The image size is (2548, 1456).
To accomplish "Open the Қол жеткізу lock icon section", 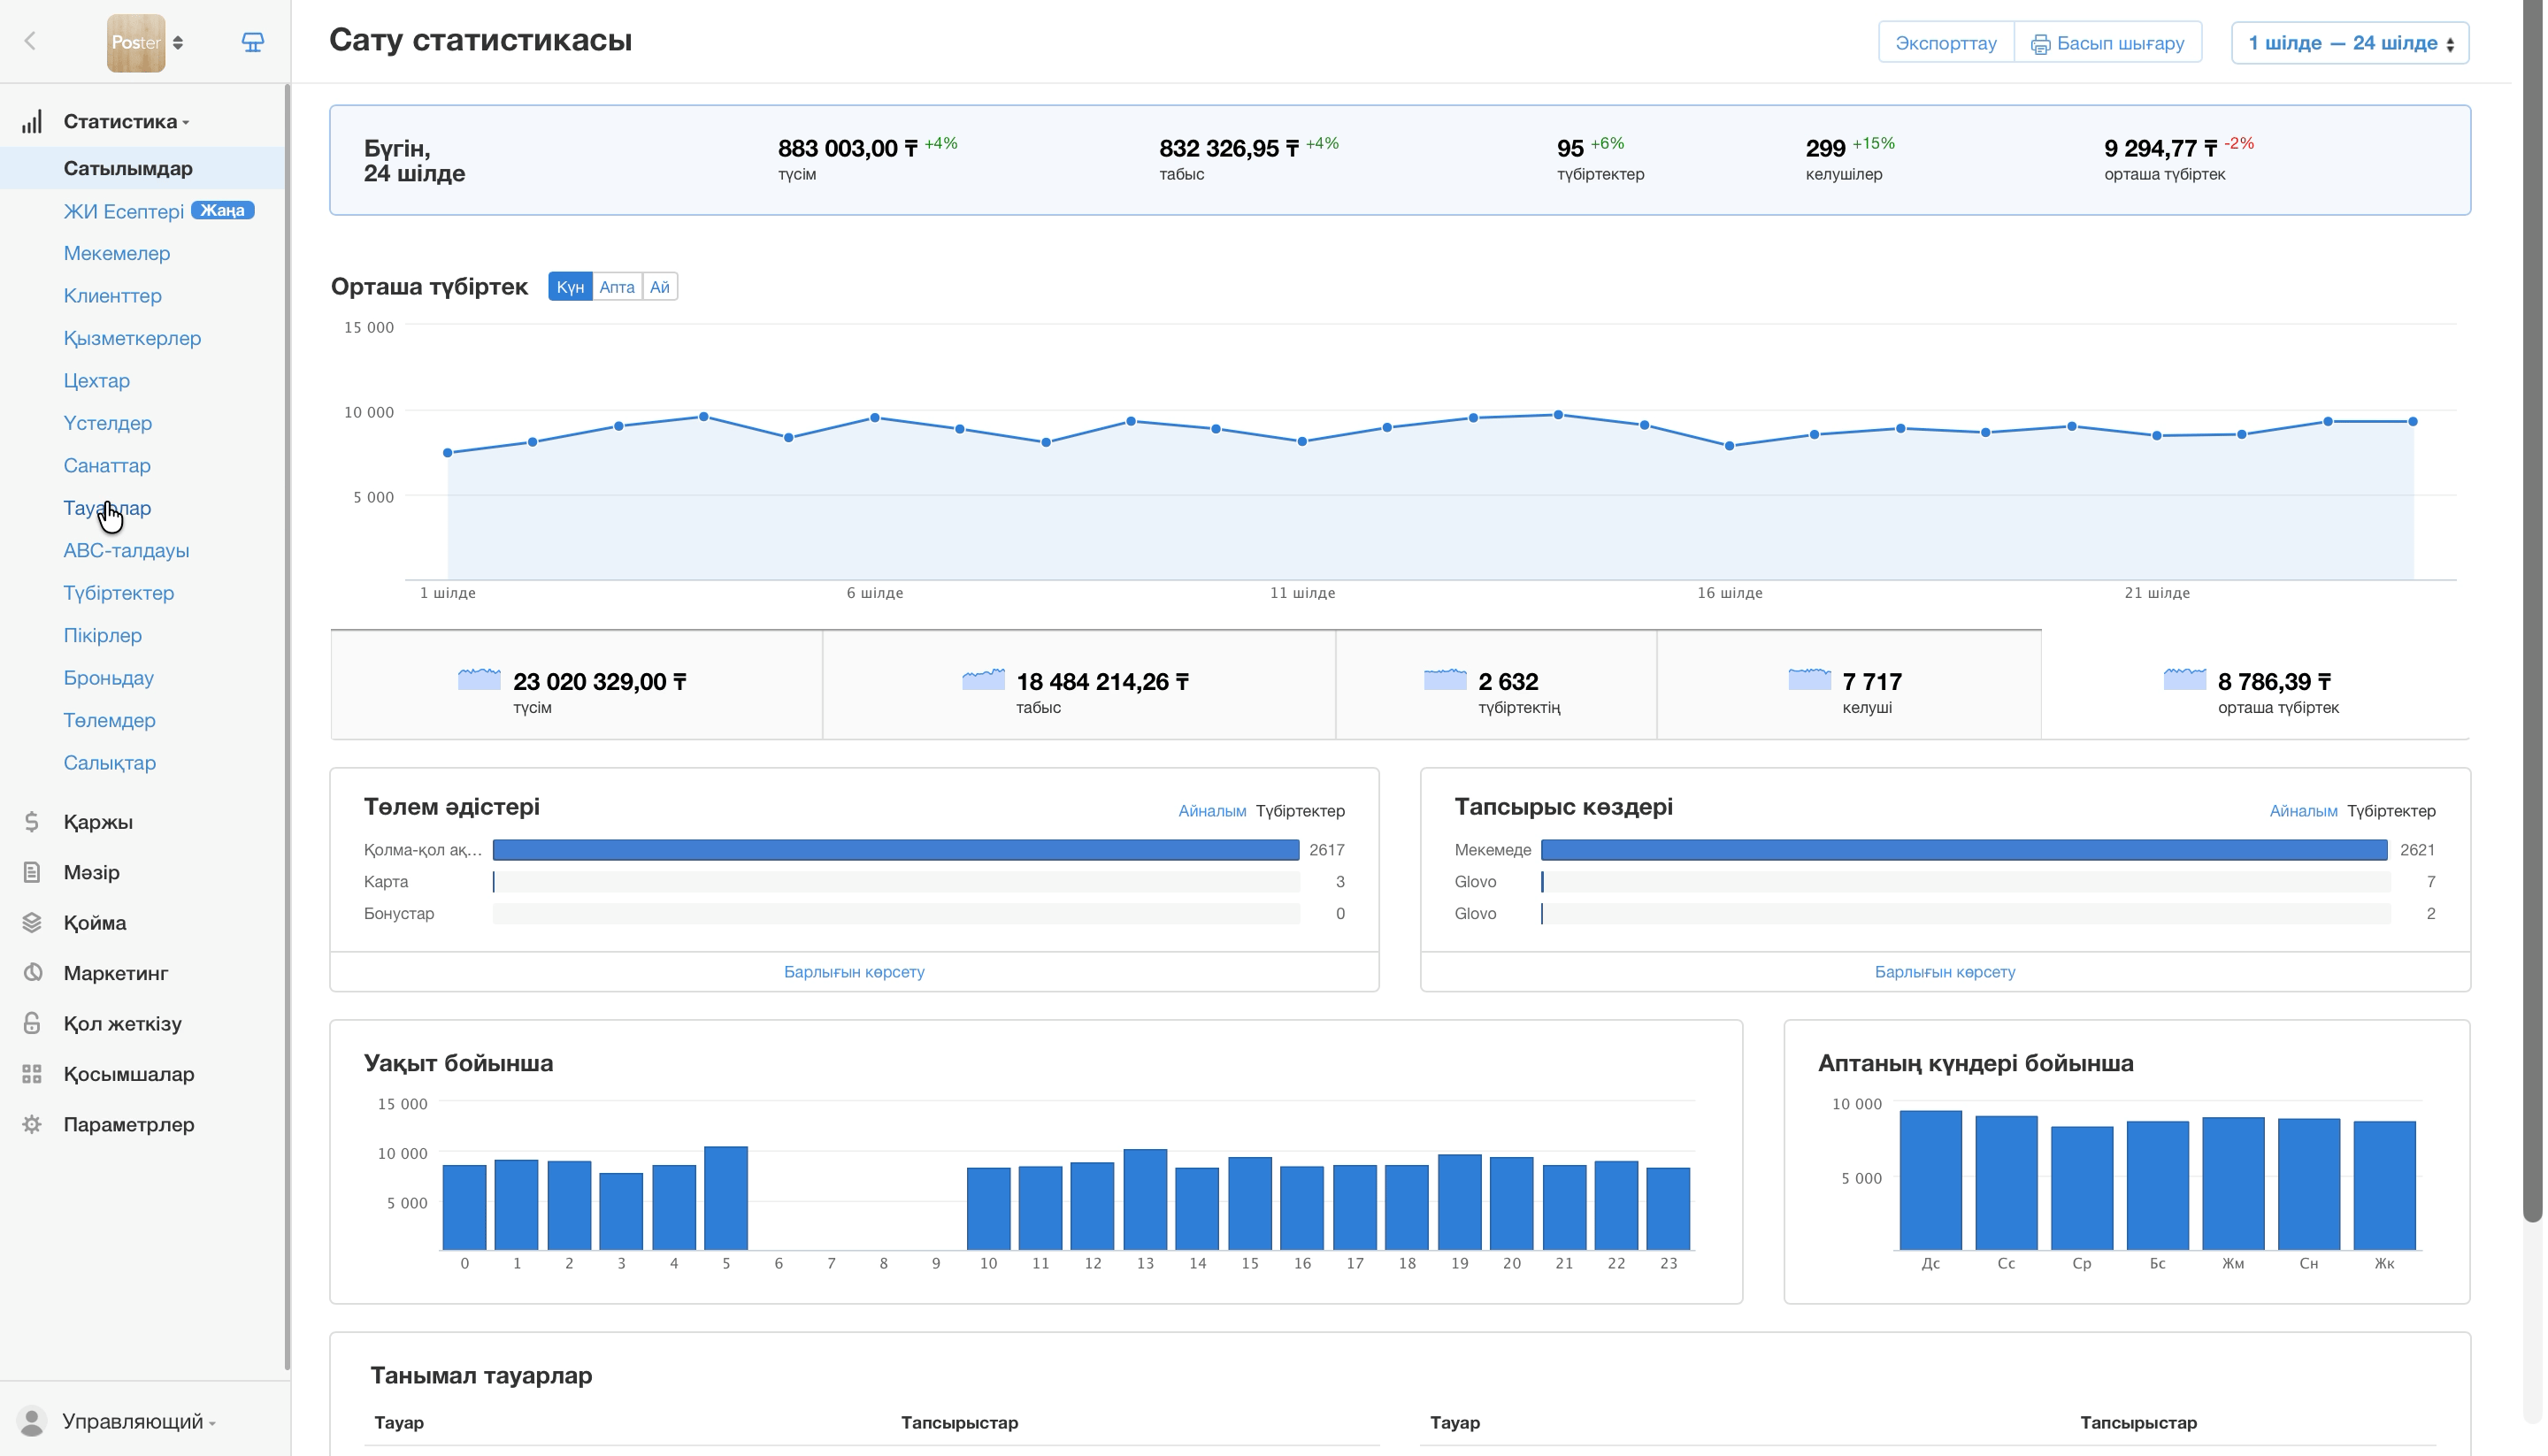I will (32, 1023).
